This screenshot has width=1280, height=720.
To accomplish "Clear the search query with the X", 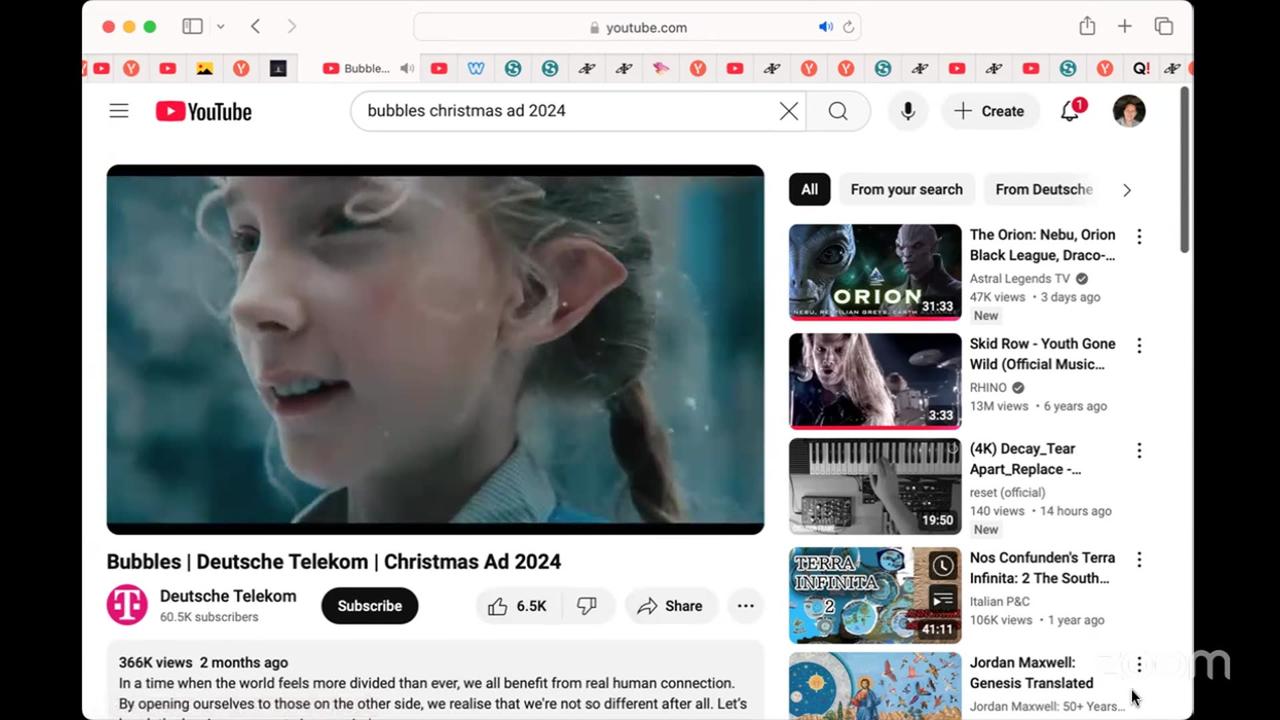I will point(789,111).
